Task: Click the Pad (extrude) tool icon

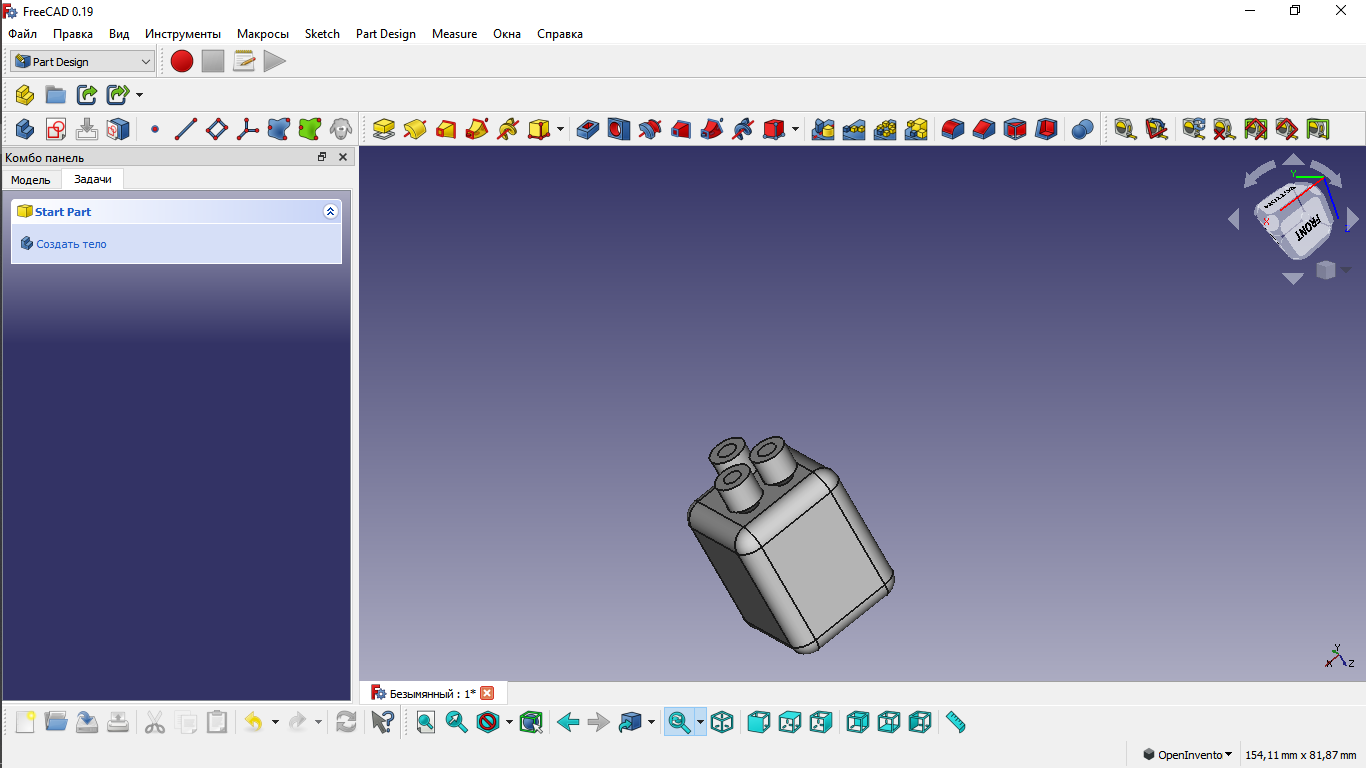Action: click(384, 129)
